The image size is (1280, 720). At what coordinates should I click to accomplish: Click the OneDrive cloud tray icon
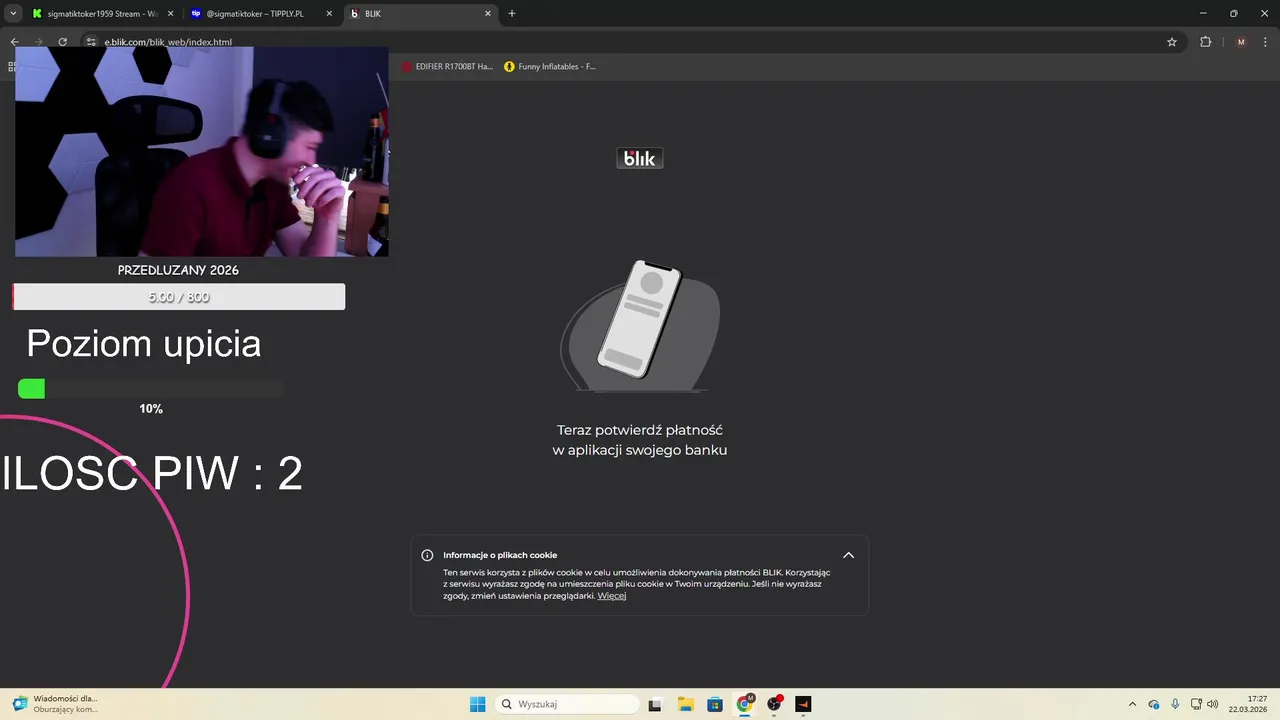click(1154, 704)
